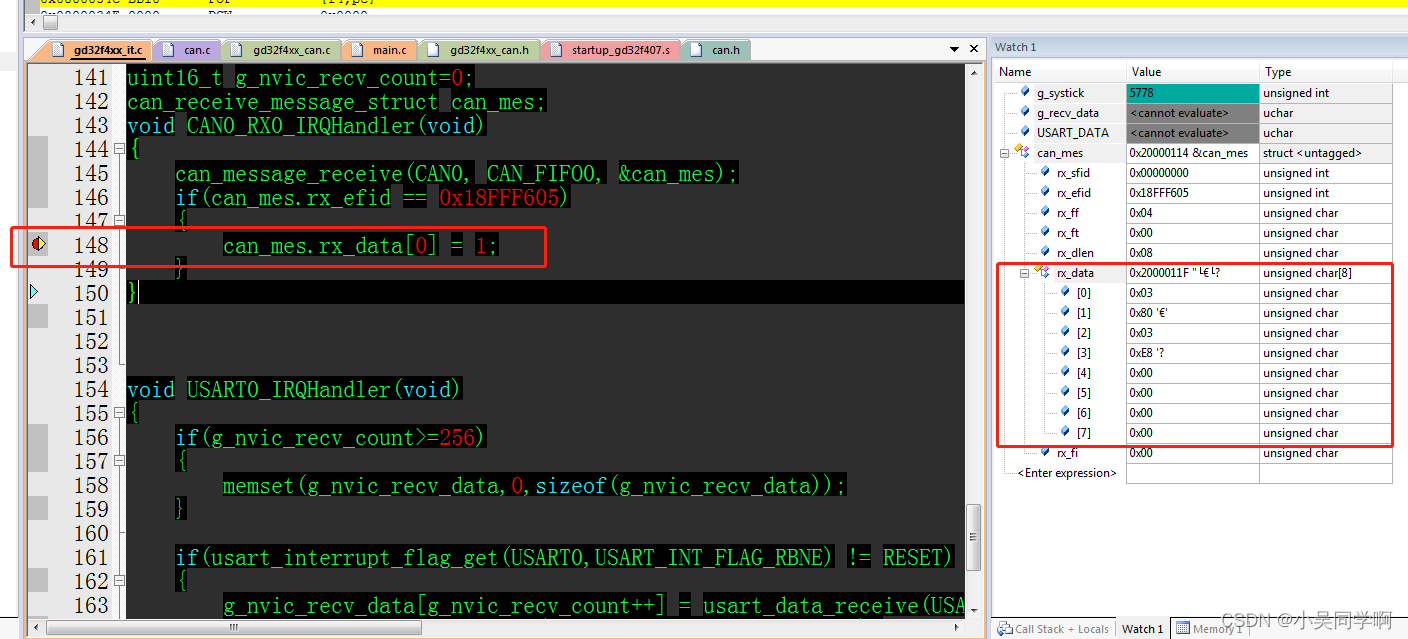Select the USART_DATA variable icon
This screenshot has height=639, width=1408.
tap(1025, 132)
